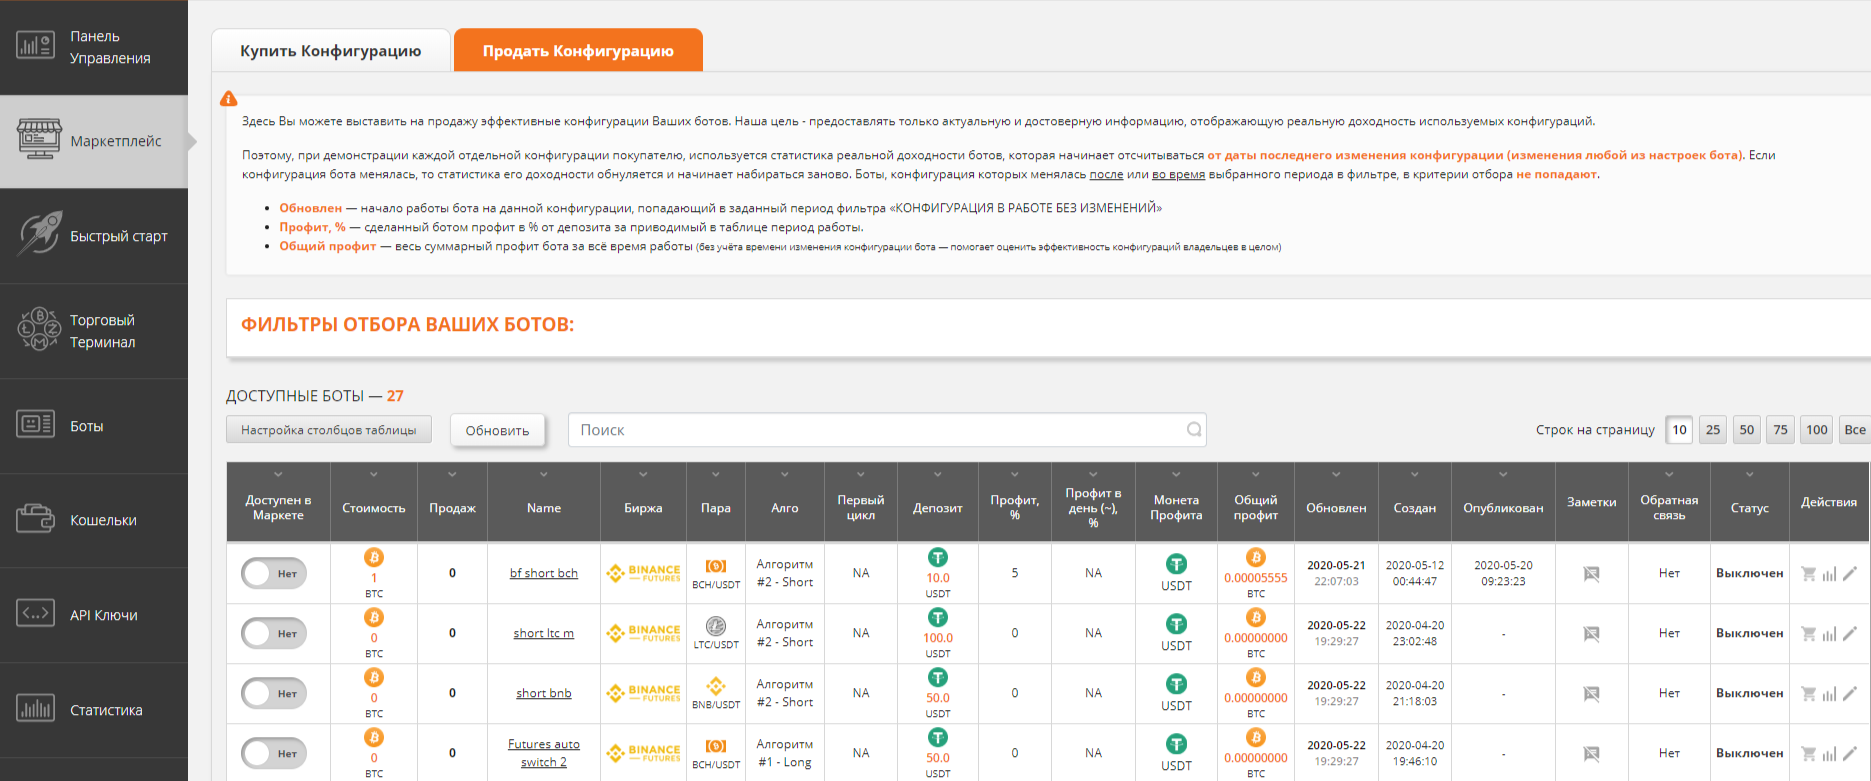Toggle marketplace availability for bf short bch
This screenshot has width=1871, height=781.
click(273, 574)
